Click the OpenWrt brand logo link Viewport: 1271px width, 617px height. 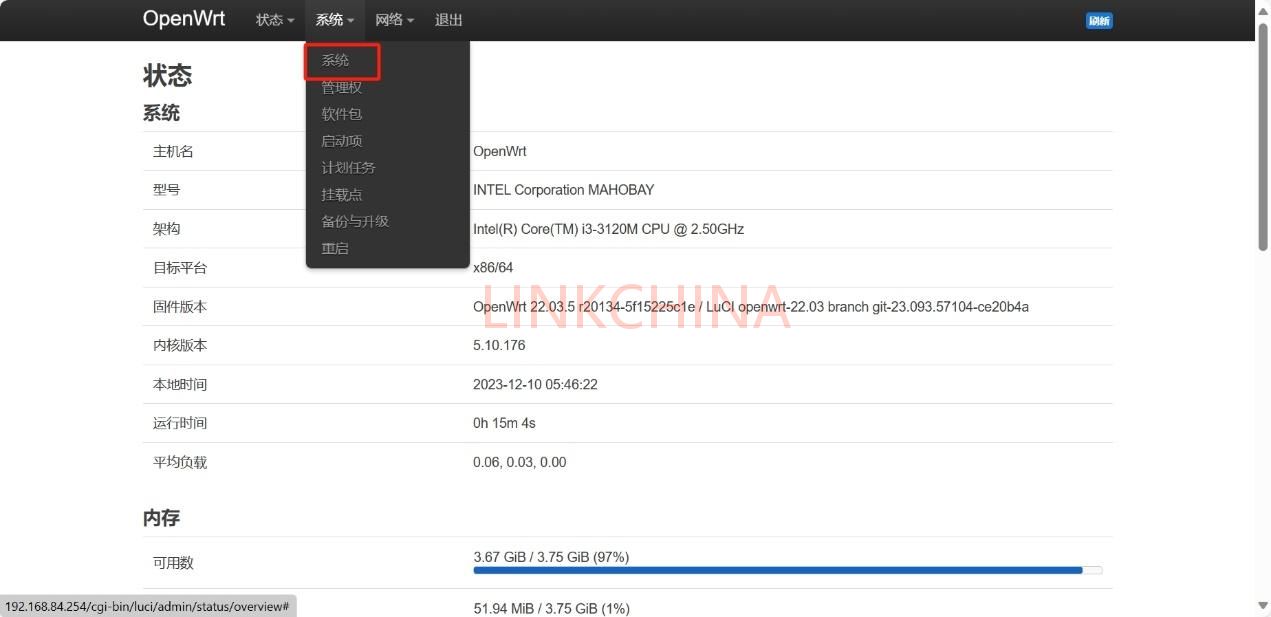[x=184, y=19]
